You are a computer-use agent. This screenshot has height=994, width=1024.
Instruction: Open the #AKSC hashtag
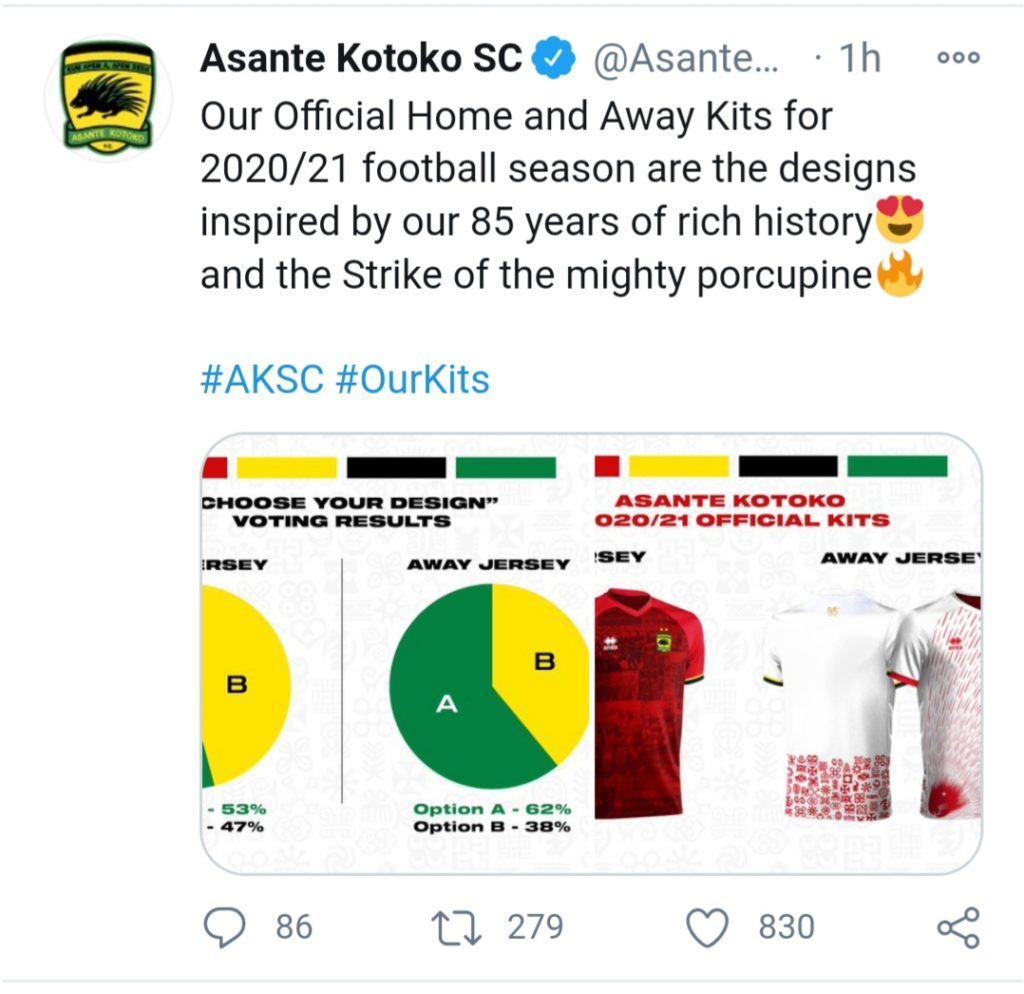[263, 380]
